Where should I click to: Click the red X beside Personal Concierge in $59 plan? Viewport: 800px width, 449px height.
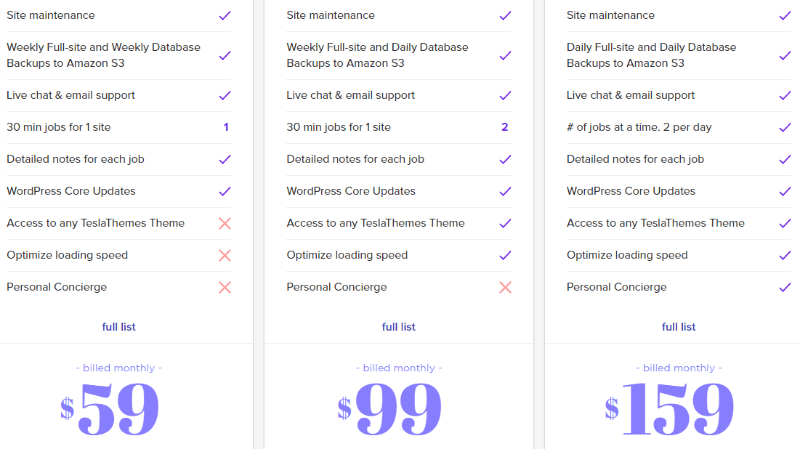point(225,287)
